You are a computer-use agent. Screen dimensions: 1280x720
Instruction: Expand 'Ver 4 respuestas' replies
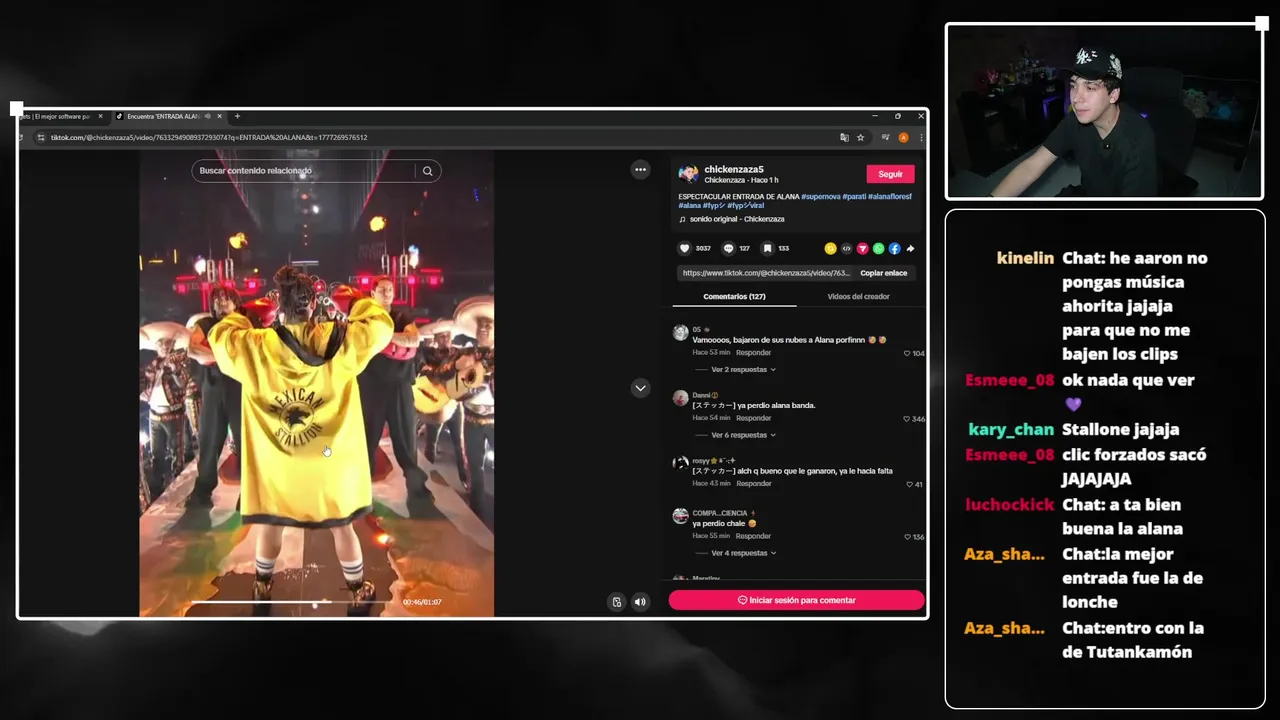pyautogui.click(x=743, y=553)
